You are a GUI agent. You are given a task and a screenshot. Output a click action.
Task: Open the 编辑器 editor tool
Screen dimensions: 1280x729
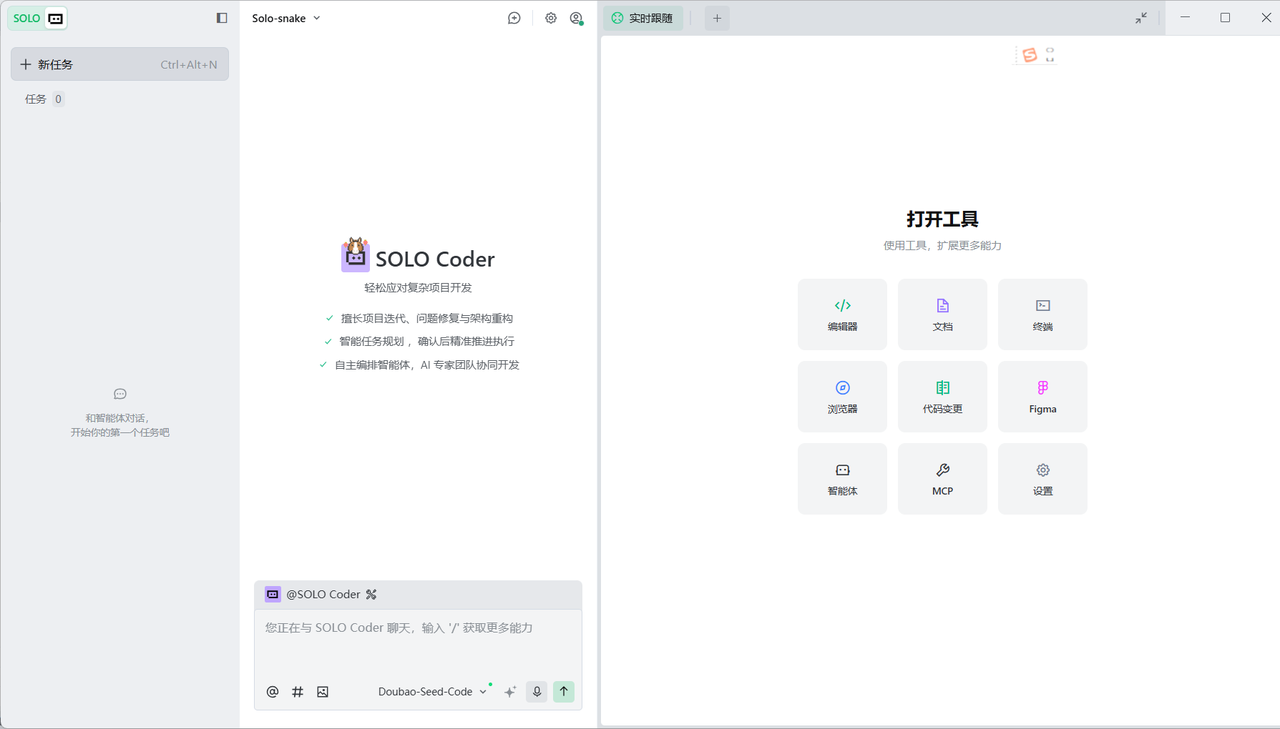[842, 314]
